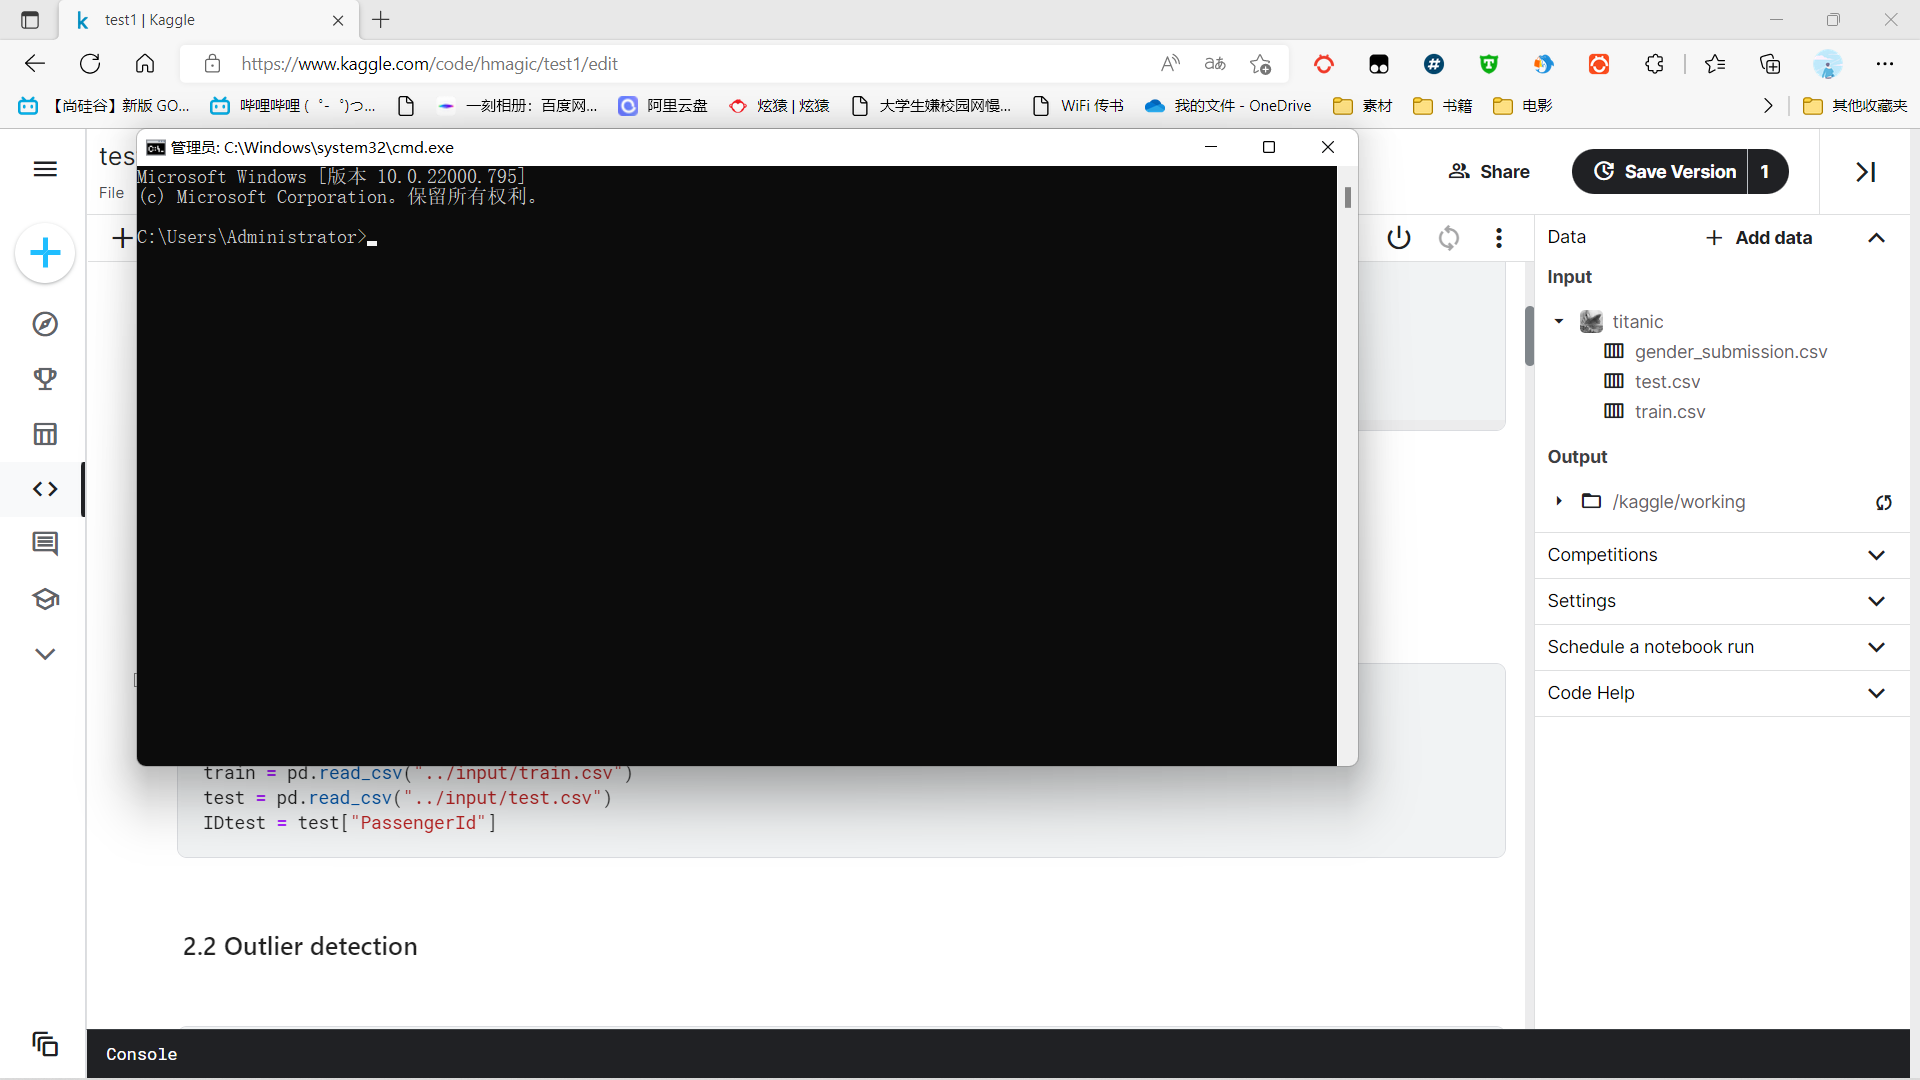Open the Kaggle hamburger menu
The width and height of the screenshot is (1920, 1080).
click(x=45, y=169)
